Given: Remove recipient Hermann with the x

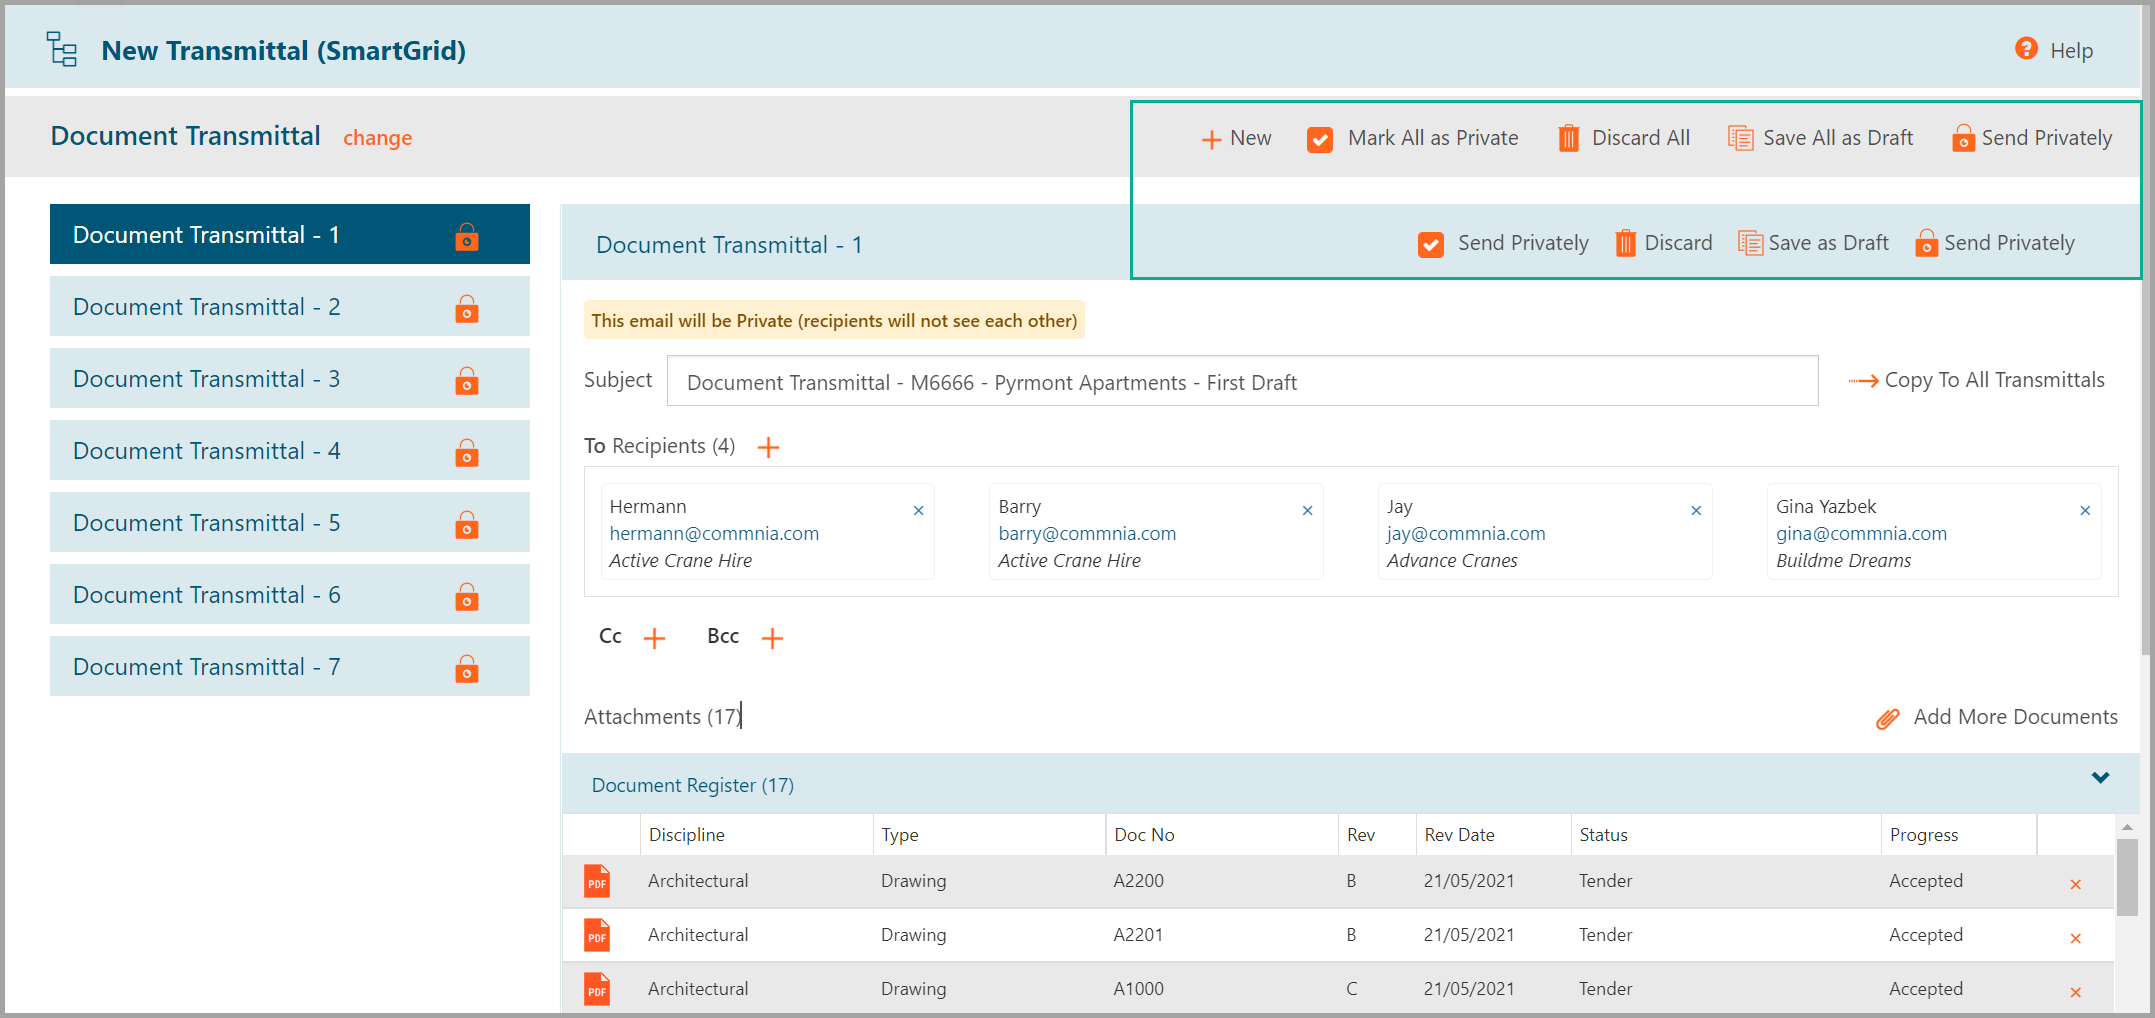Looking at the screenshot, I should 918,510.
